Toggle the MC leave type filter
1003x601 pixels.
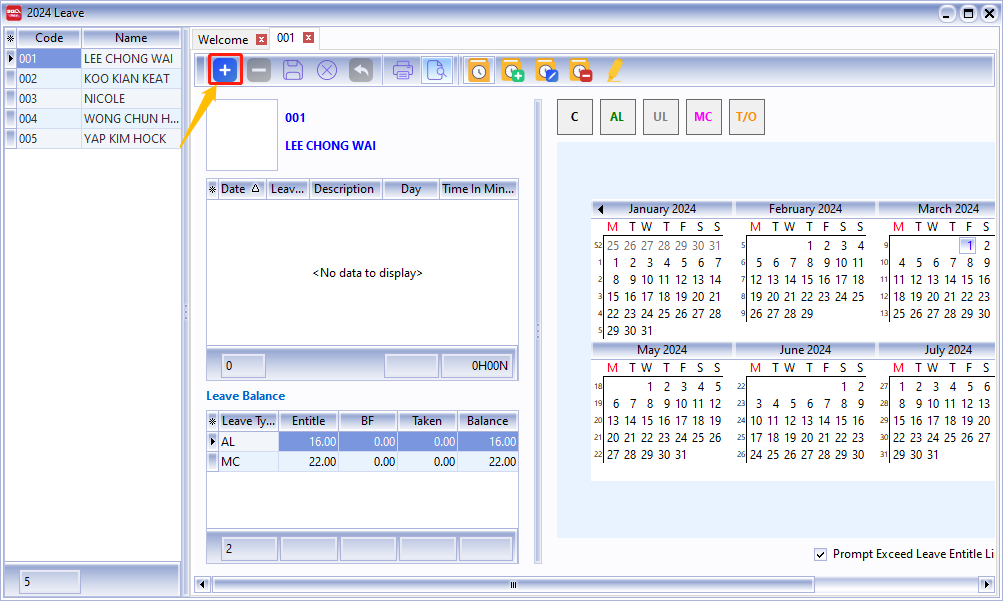click(x=703, y=116)
